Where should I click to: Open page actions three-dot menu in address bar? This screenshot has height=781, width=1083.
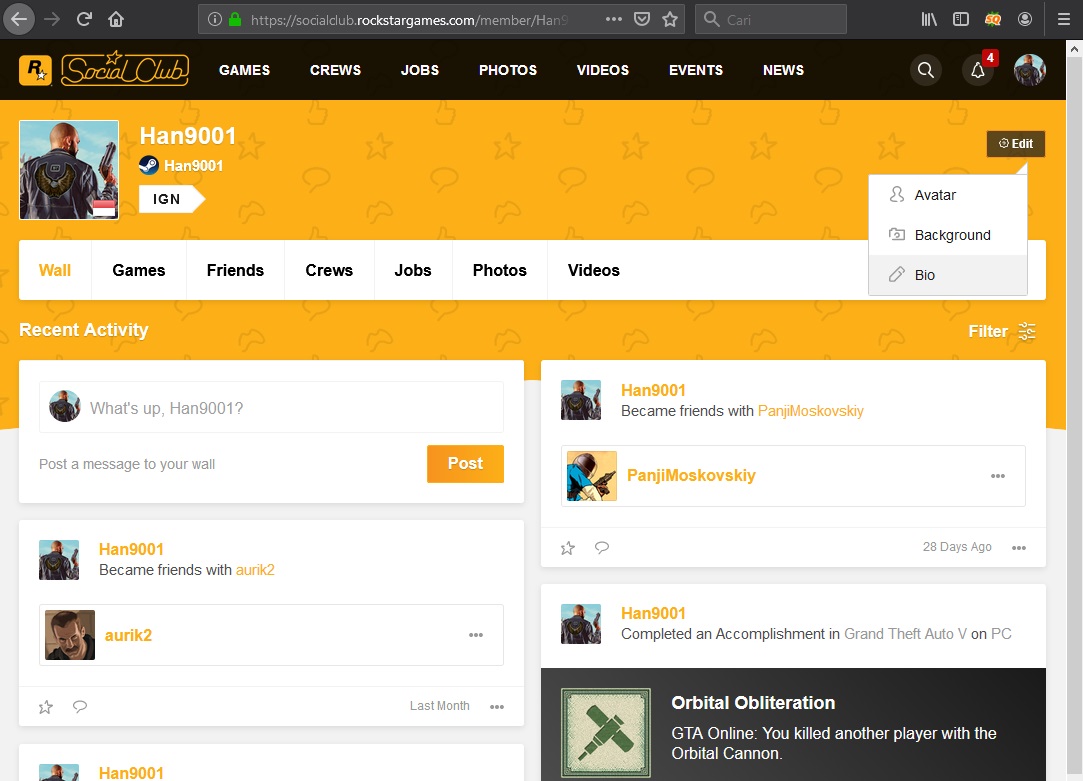click(x=613, y=19)
